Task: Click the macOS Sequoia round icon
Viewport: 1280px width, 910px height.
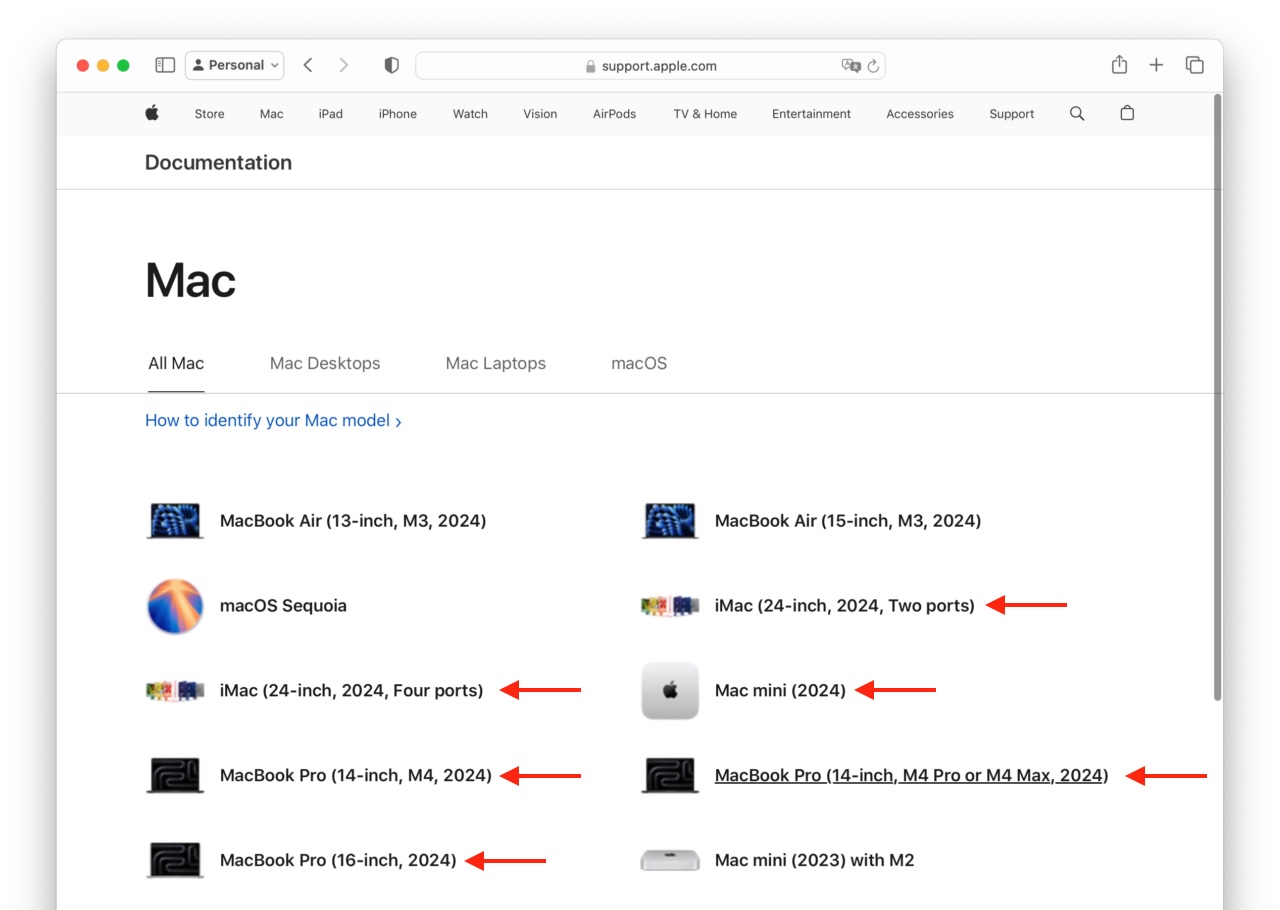Action: pos(175,606)
